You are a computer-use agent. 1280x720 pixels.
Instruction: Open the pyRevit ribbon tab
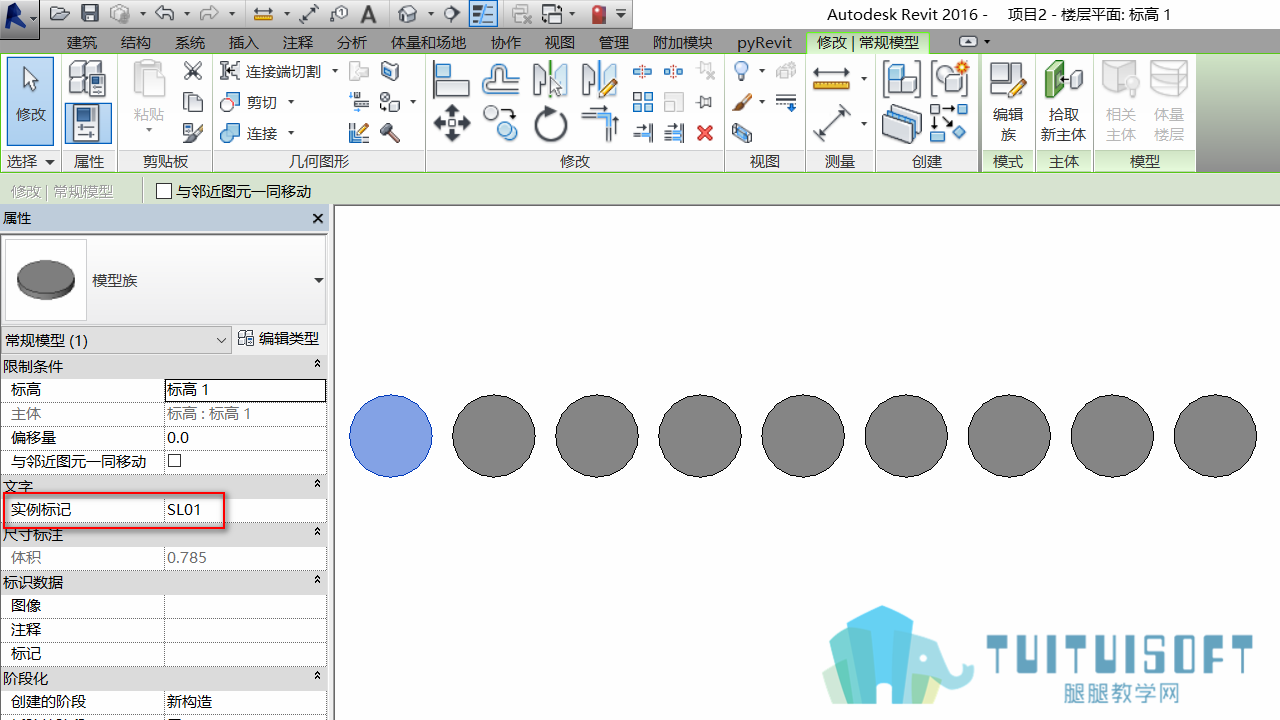[x=765, y=42]
